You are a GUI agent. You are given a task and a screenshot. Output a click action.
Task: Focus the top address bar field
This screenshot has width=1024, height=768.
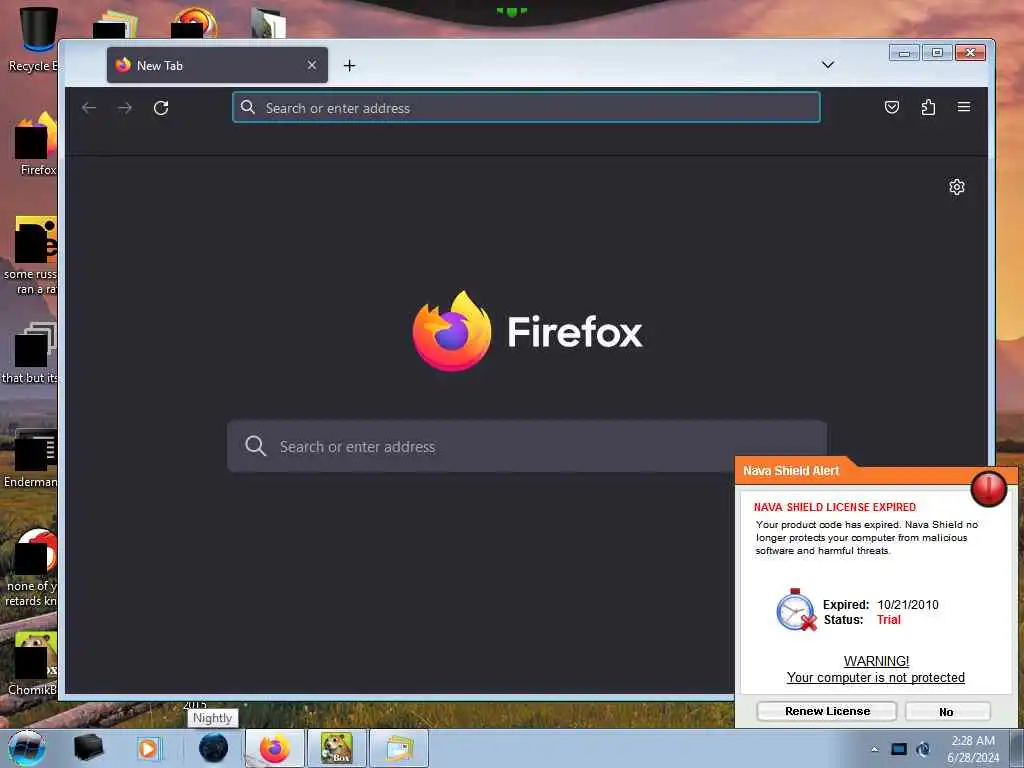point(526,108)
